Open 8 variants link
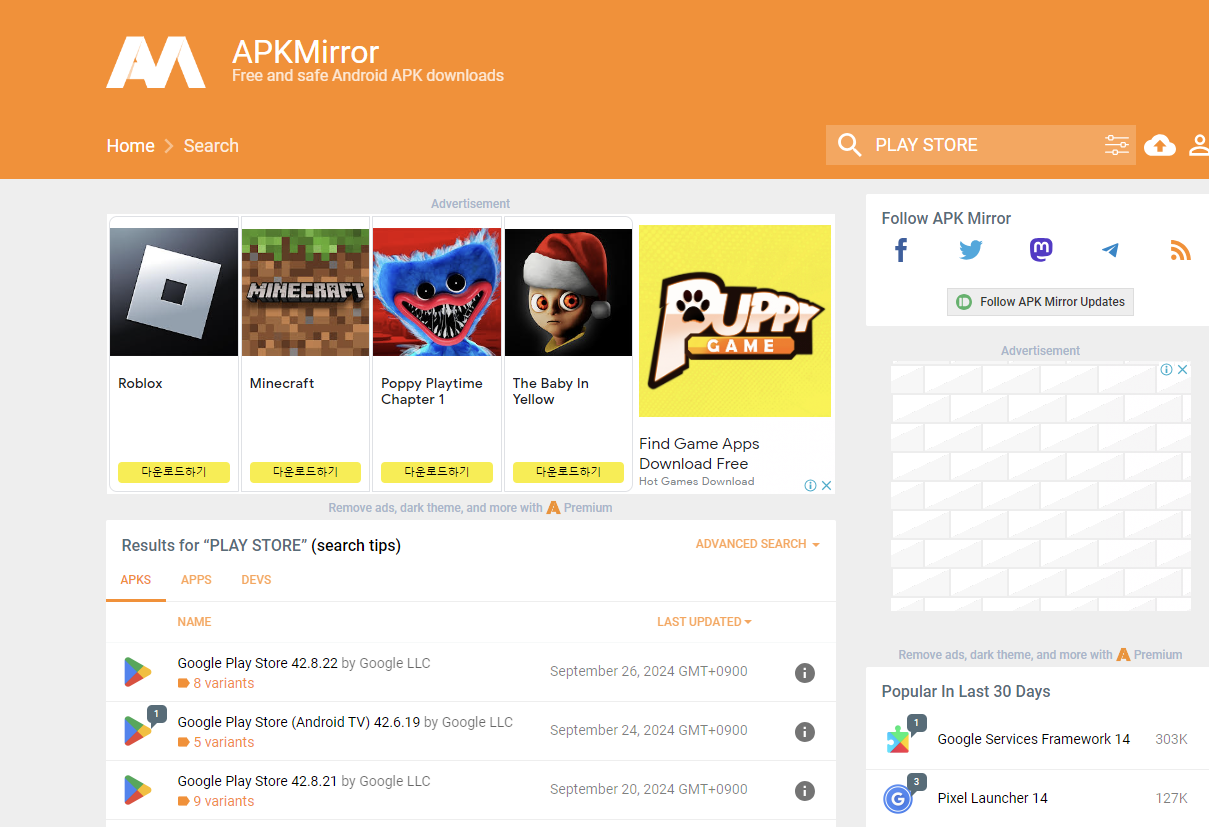This screenshot has width=1209, height=827. [224, 684]
